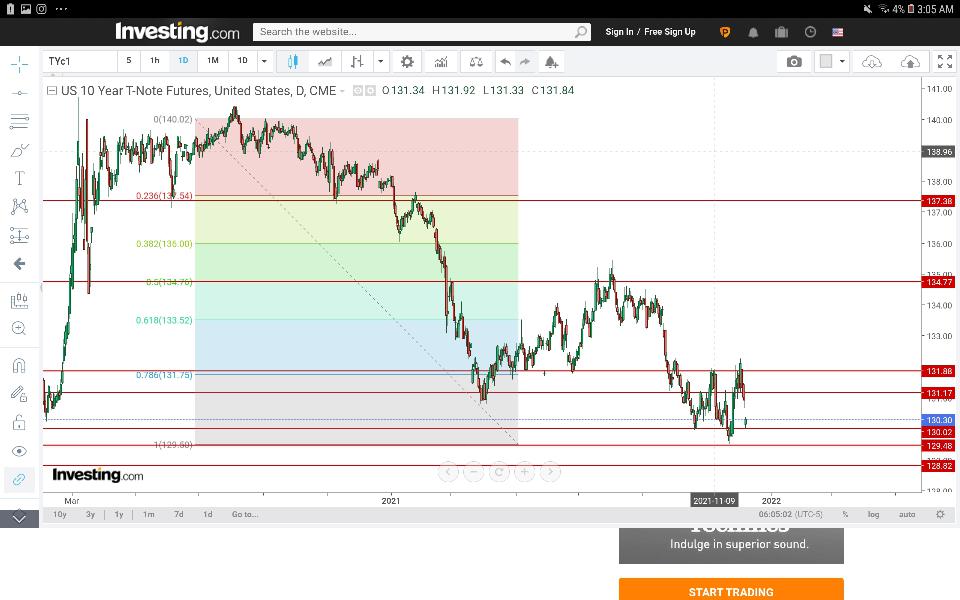The image size is (960, 600).
Task: Click the START TRADING button
Action: [x=731, y=590]
